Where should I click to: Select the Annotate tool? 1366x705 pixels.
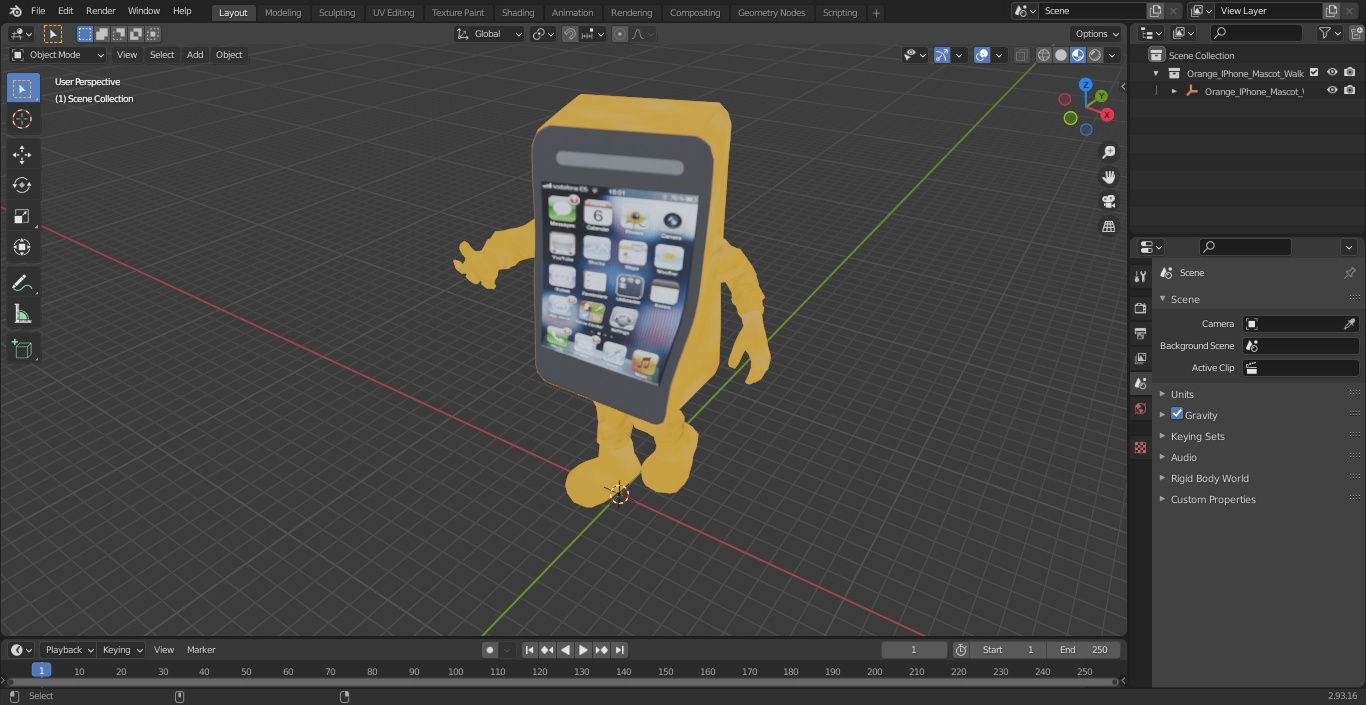[x=22, y=283]
